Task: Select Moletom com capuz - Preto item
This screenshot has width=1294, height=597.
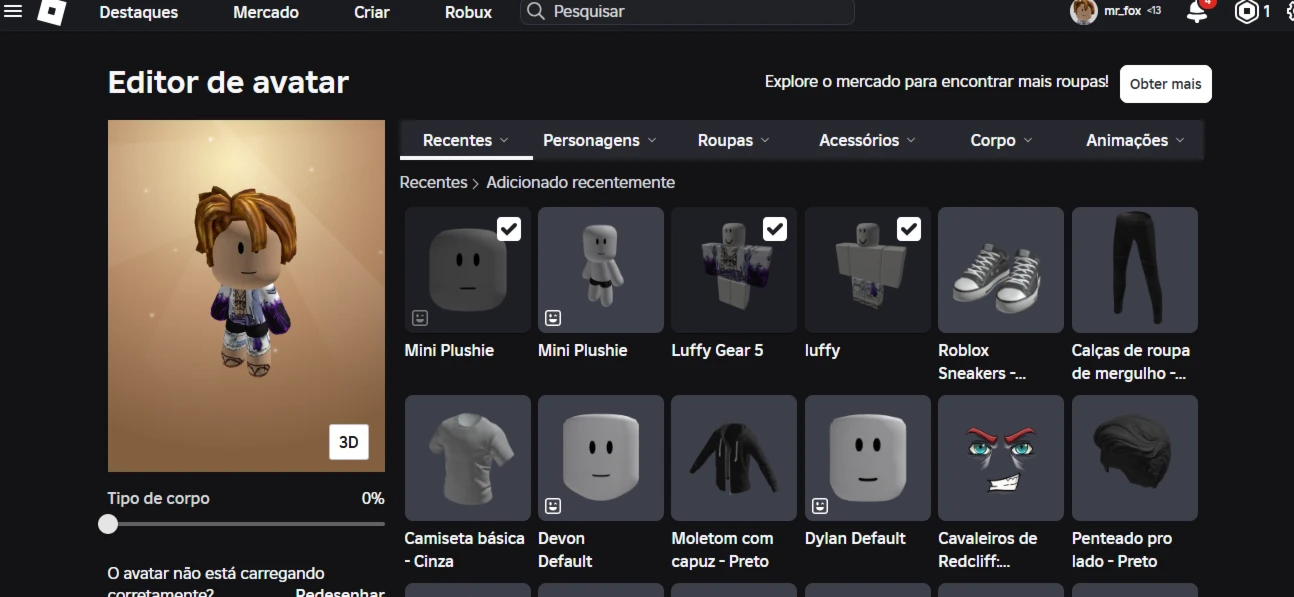Action: 734,458
